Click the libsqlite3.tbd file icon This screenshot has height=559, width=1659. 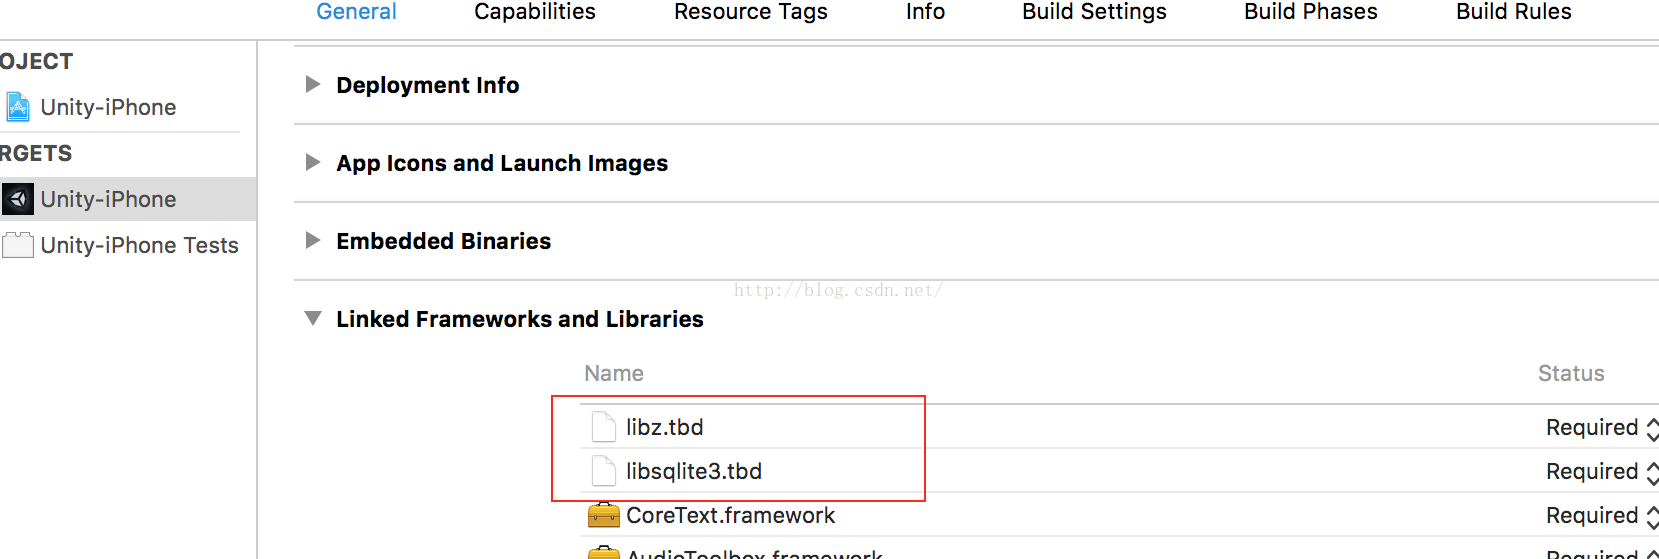604,471
